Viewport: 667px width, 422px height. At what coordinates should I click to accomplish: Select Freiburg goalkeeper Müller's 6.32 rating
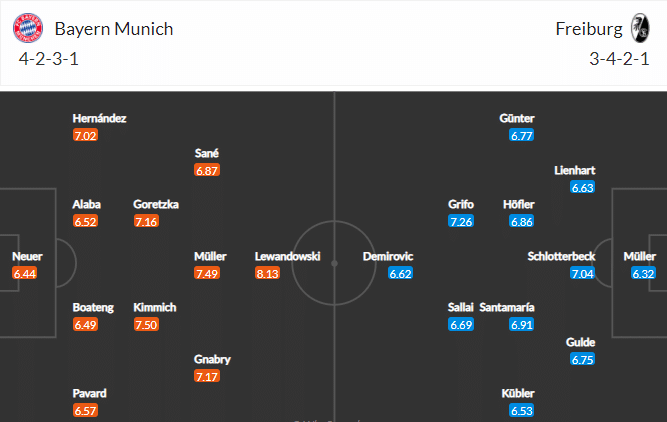[x=643, y=273]
